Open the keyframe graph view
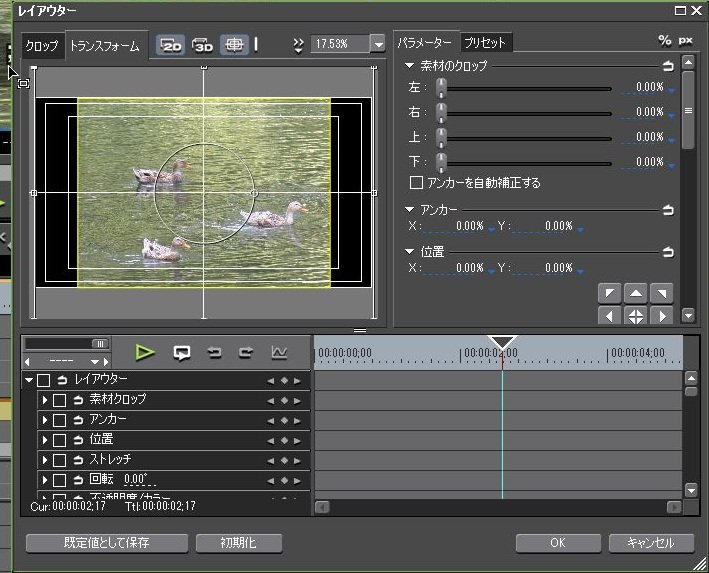The image size is (709, 573). [x=279, y=352]
